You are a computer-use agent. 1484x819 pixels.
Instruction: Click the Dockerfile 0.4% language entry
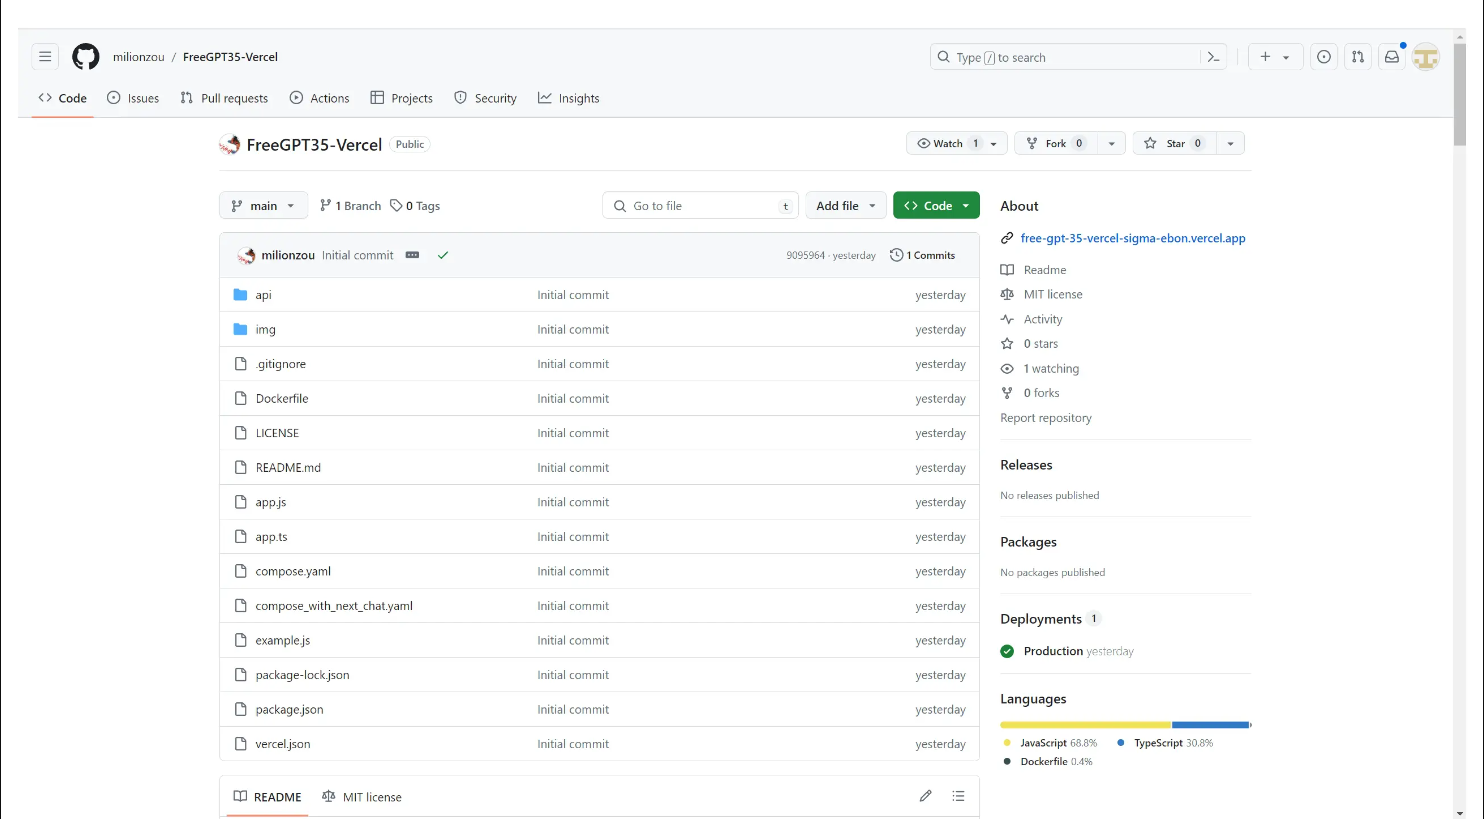pyautogui.click(x=1048, y=762)
